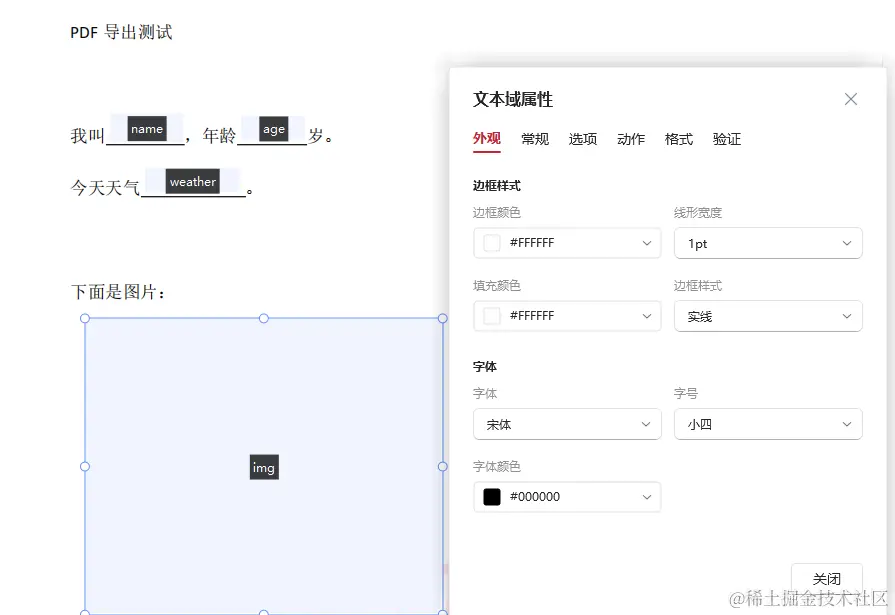Screen dimensions: 895x615
Task: Switch to the 选项 tab
Action: (583, 139)
